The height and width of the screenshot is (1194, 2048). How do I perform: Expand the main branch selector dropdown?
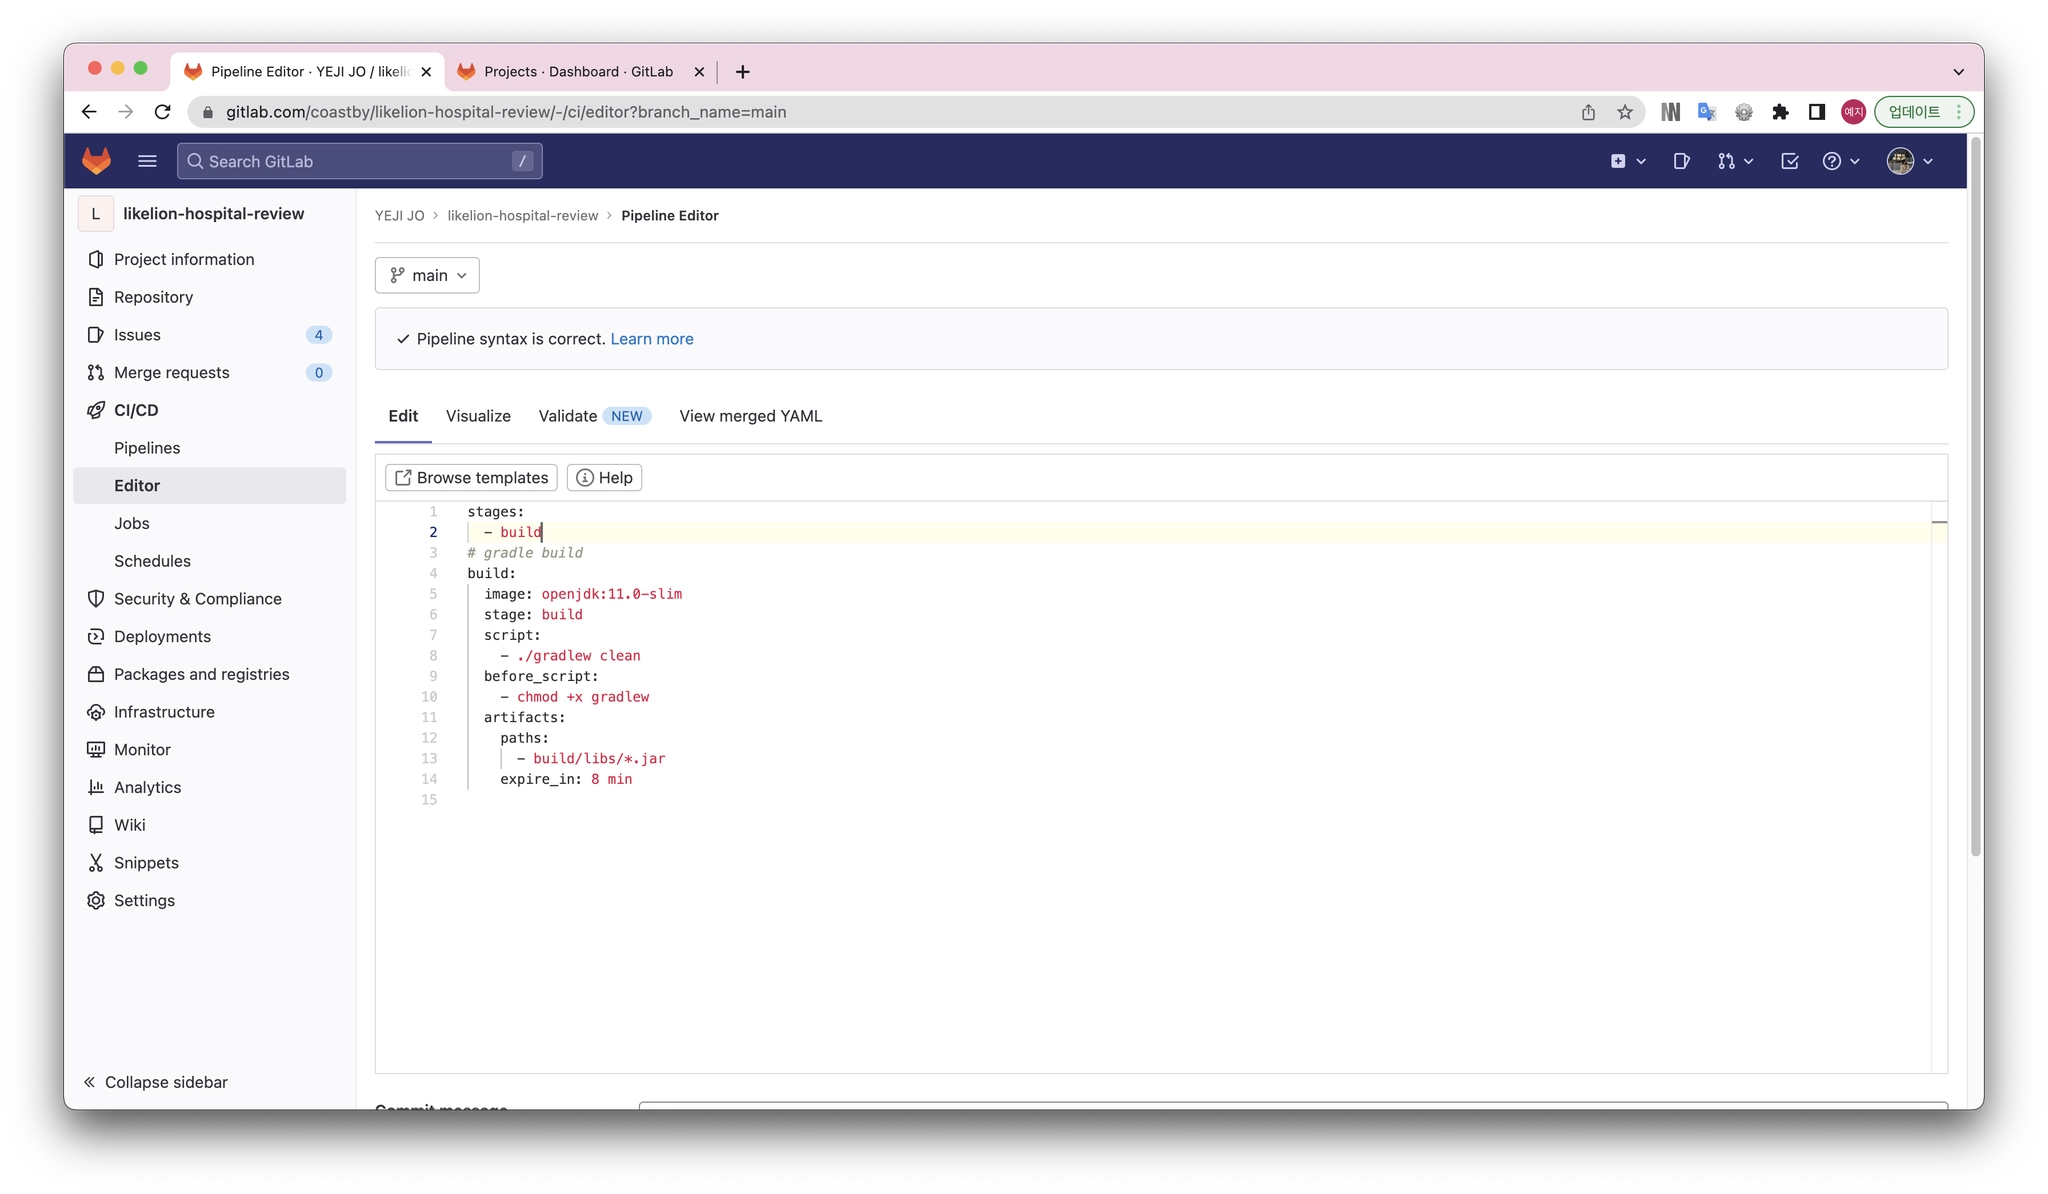tap(427, 275)
